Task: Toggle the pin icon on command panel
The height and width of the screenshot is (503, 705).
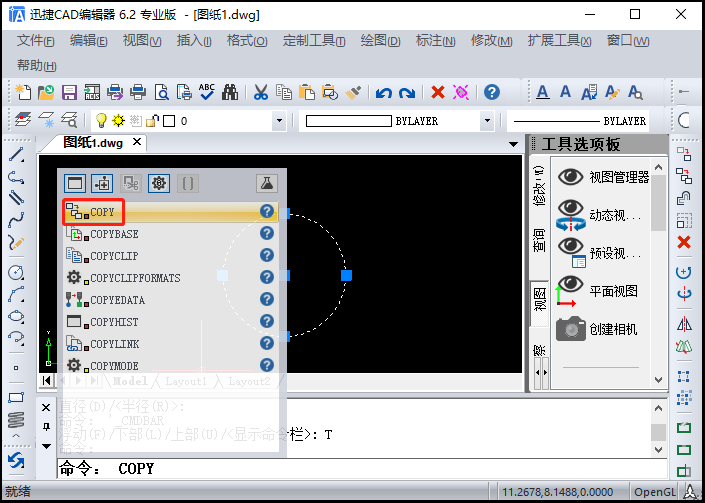Action: point(46,427)
